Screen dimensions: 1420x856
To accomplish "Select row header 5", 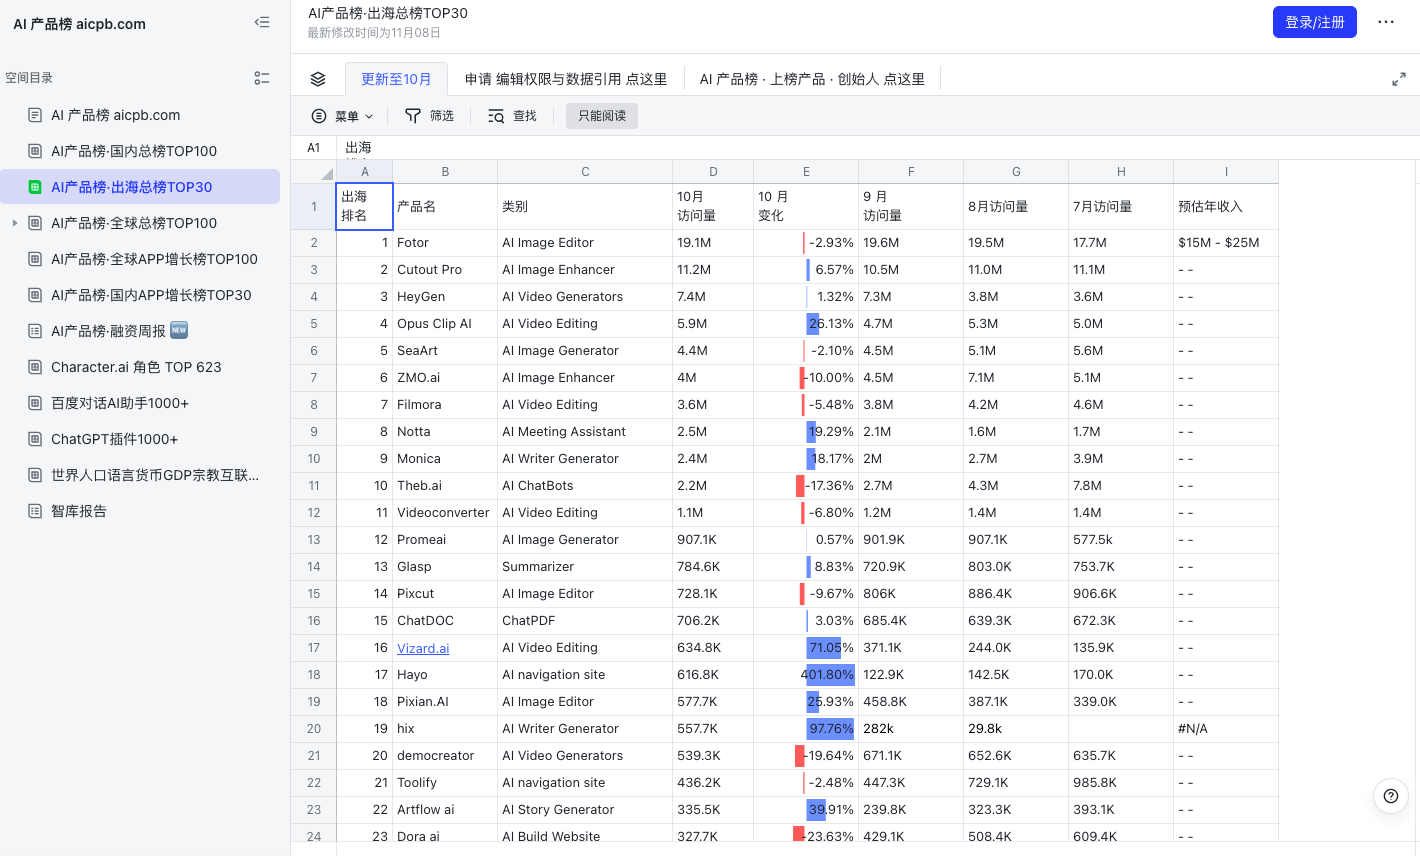I will (314, 324).
